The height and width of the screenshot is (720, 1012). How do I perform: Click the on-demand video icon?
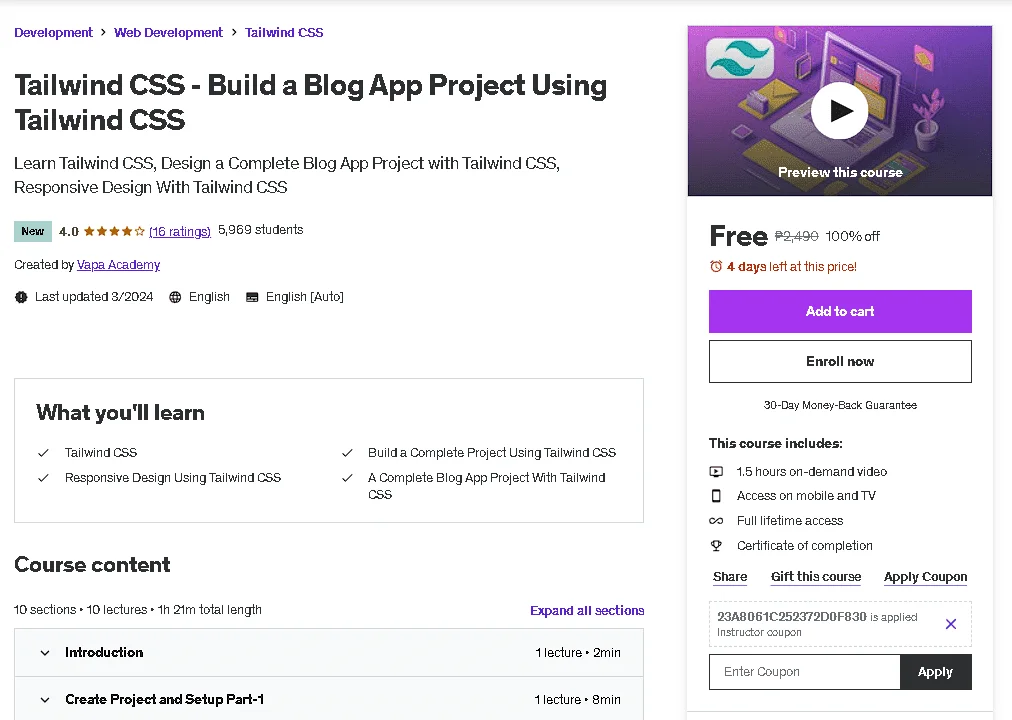716,472
